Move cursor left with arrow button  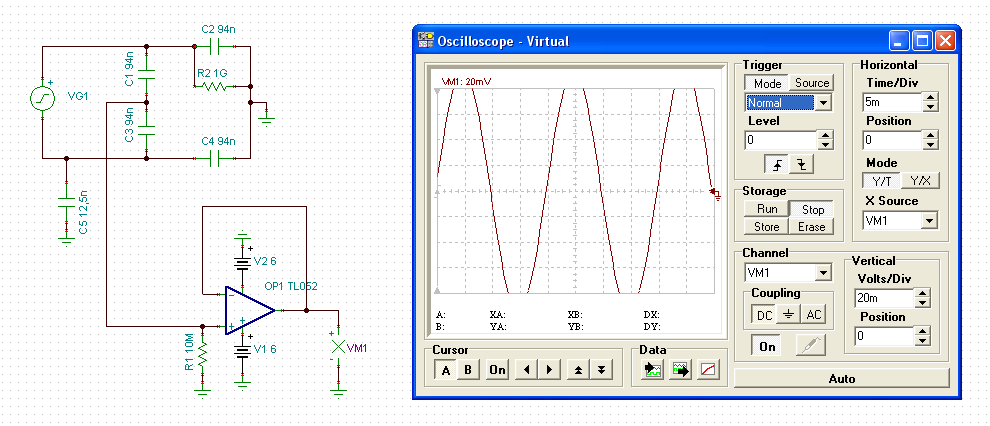pos(526,370)
